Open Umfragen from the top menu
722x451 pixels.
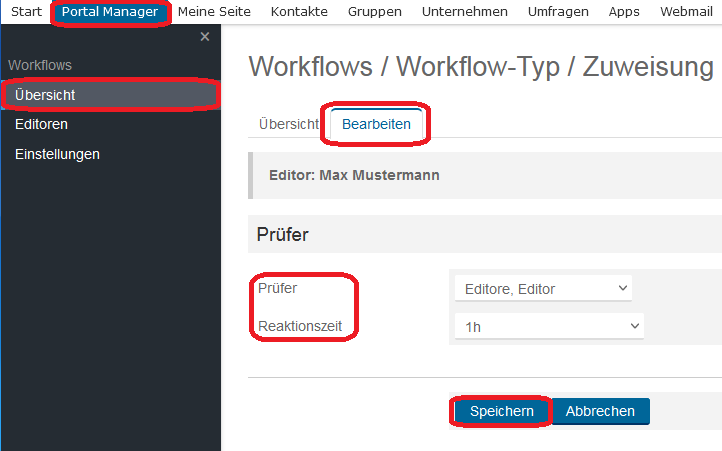coord(558,12)
